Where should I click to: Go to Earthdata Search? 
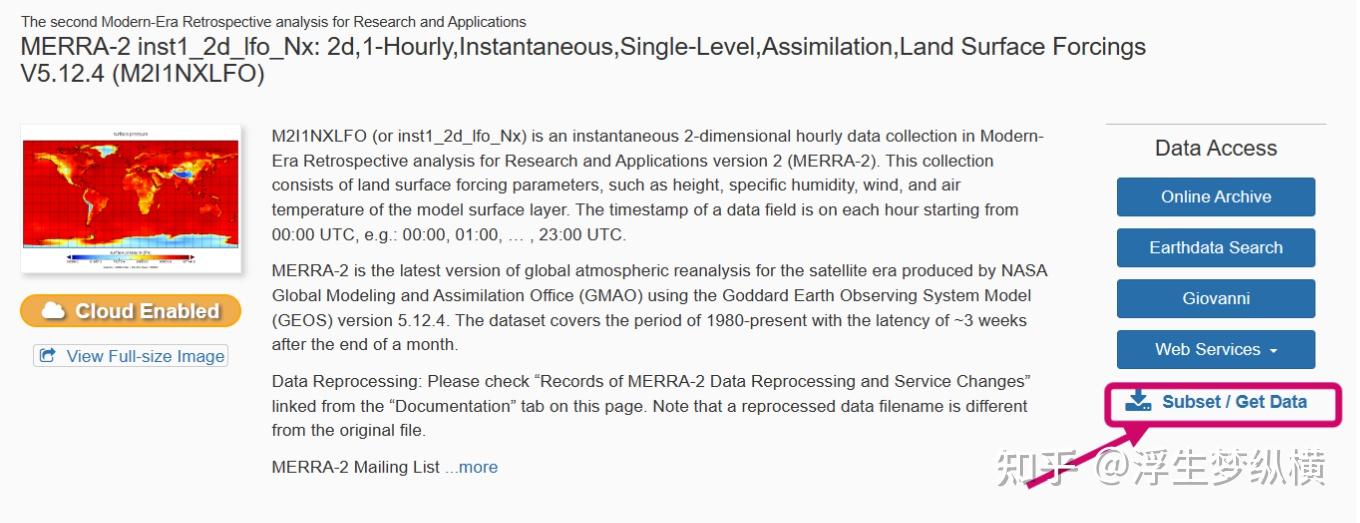pyautogui.click(x=1215, y=248)
